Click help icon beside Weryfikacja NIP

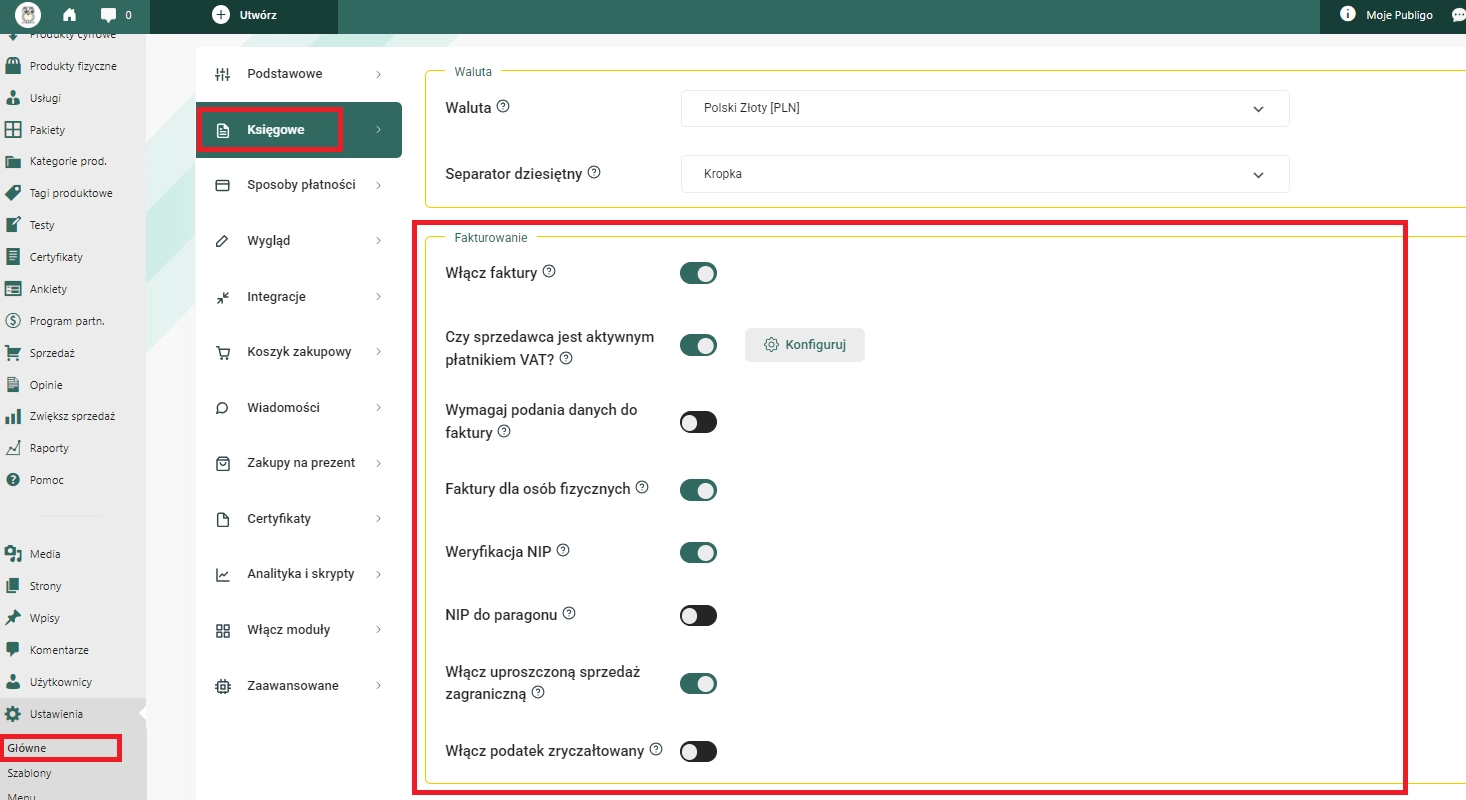[563, 550]
